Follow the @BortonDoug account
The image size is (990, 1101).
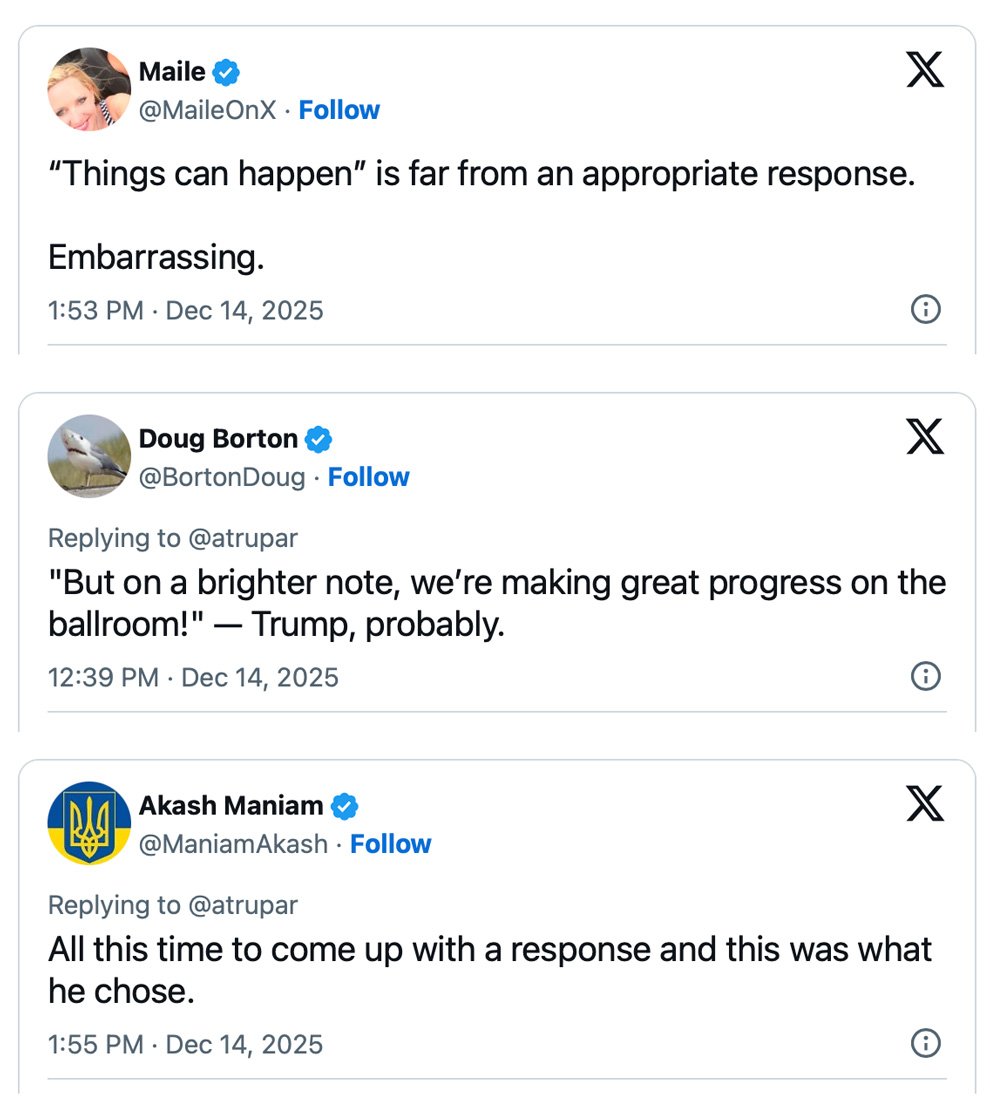click(x=369, y=477)
